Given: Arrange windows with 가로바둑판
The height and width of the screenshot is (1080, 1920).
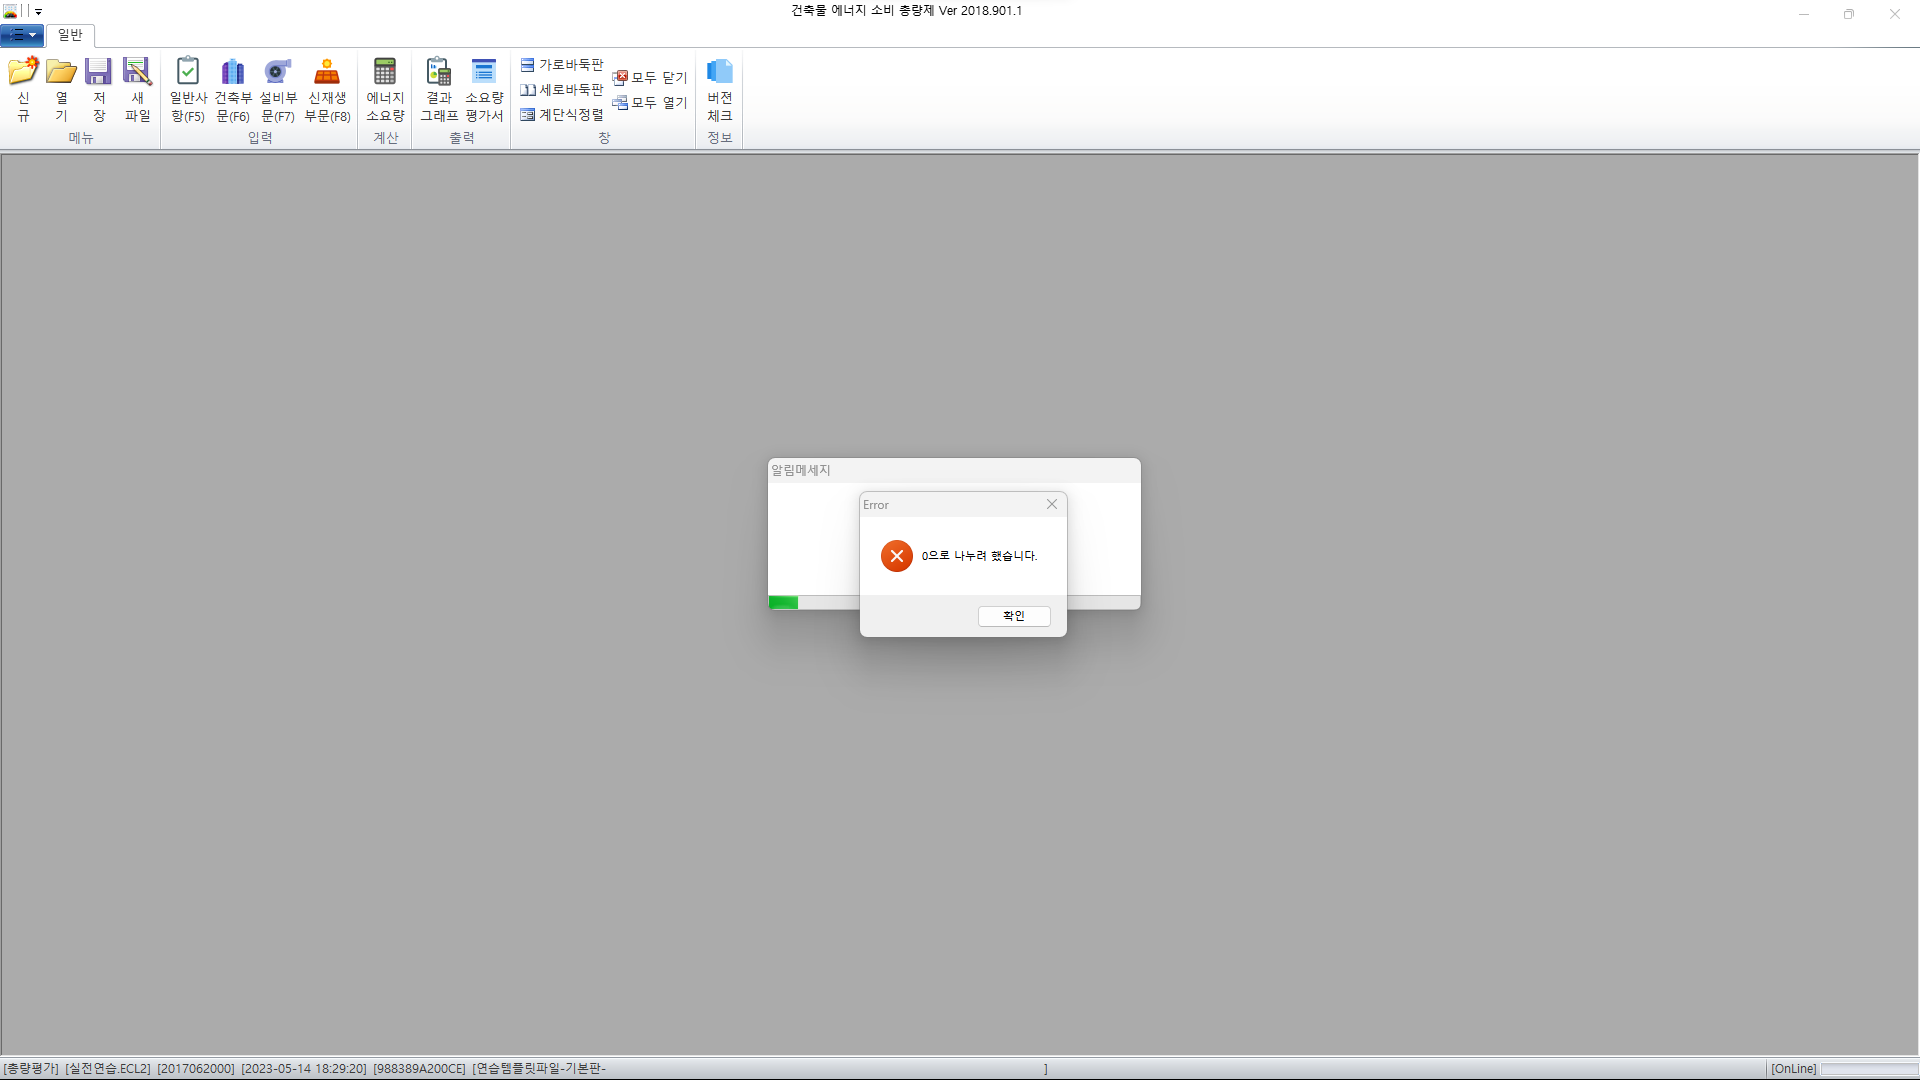Looking at the screenshot, I should (x=562, y=65).
